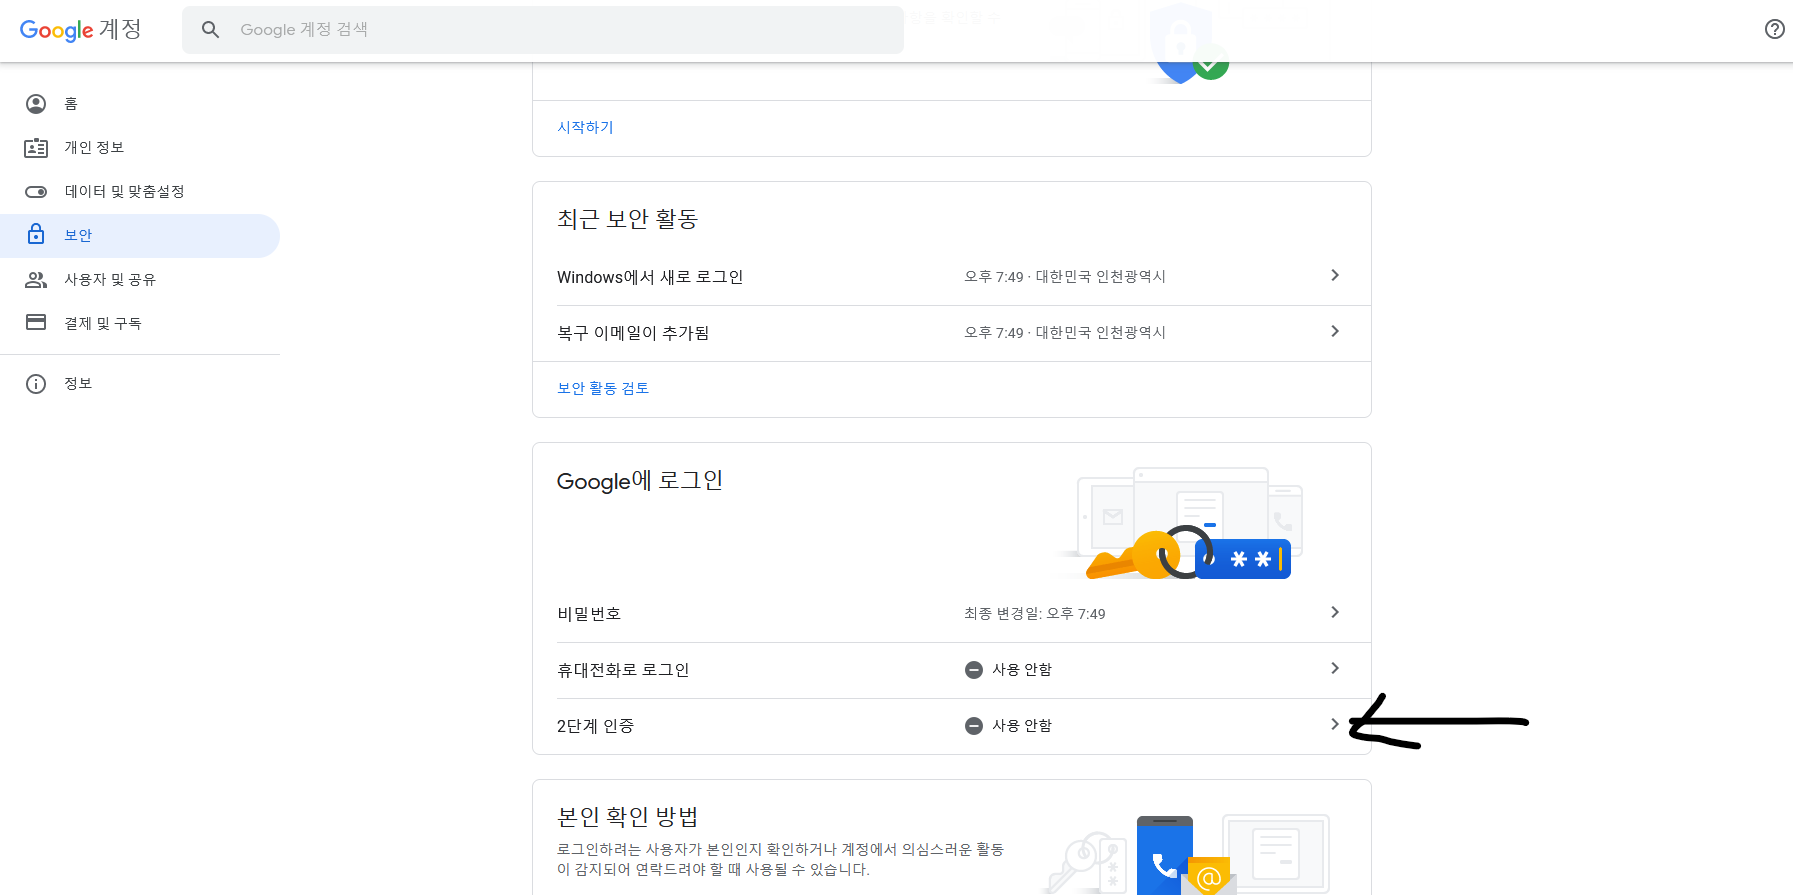Click the 홈 person icon in sidebar
Viewport: 1793px width, 895px height.
tap(36, 104)
